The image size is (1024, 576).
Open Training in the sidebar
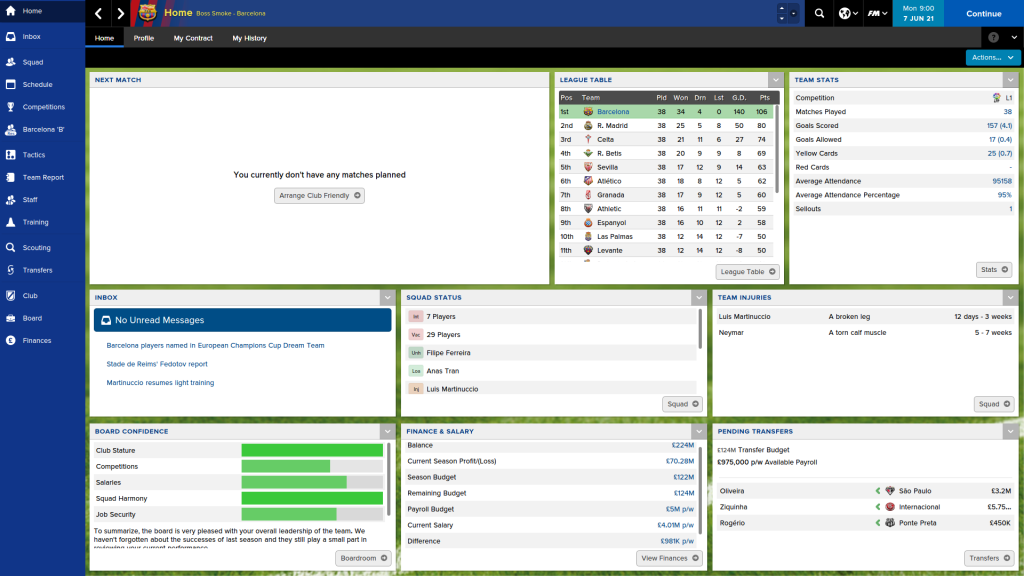click(42, 222)
